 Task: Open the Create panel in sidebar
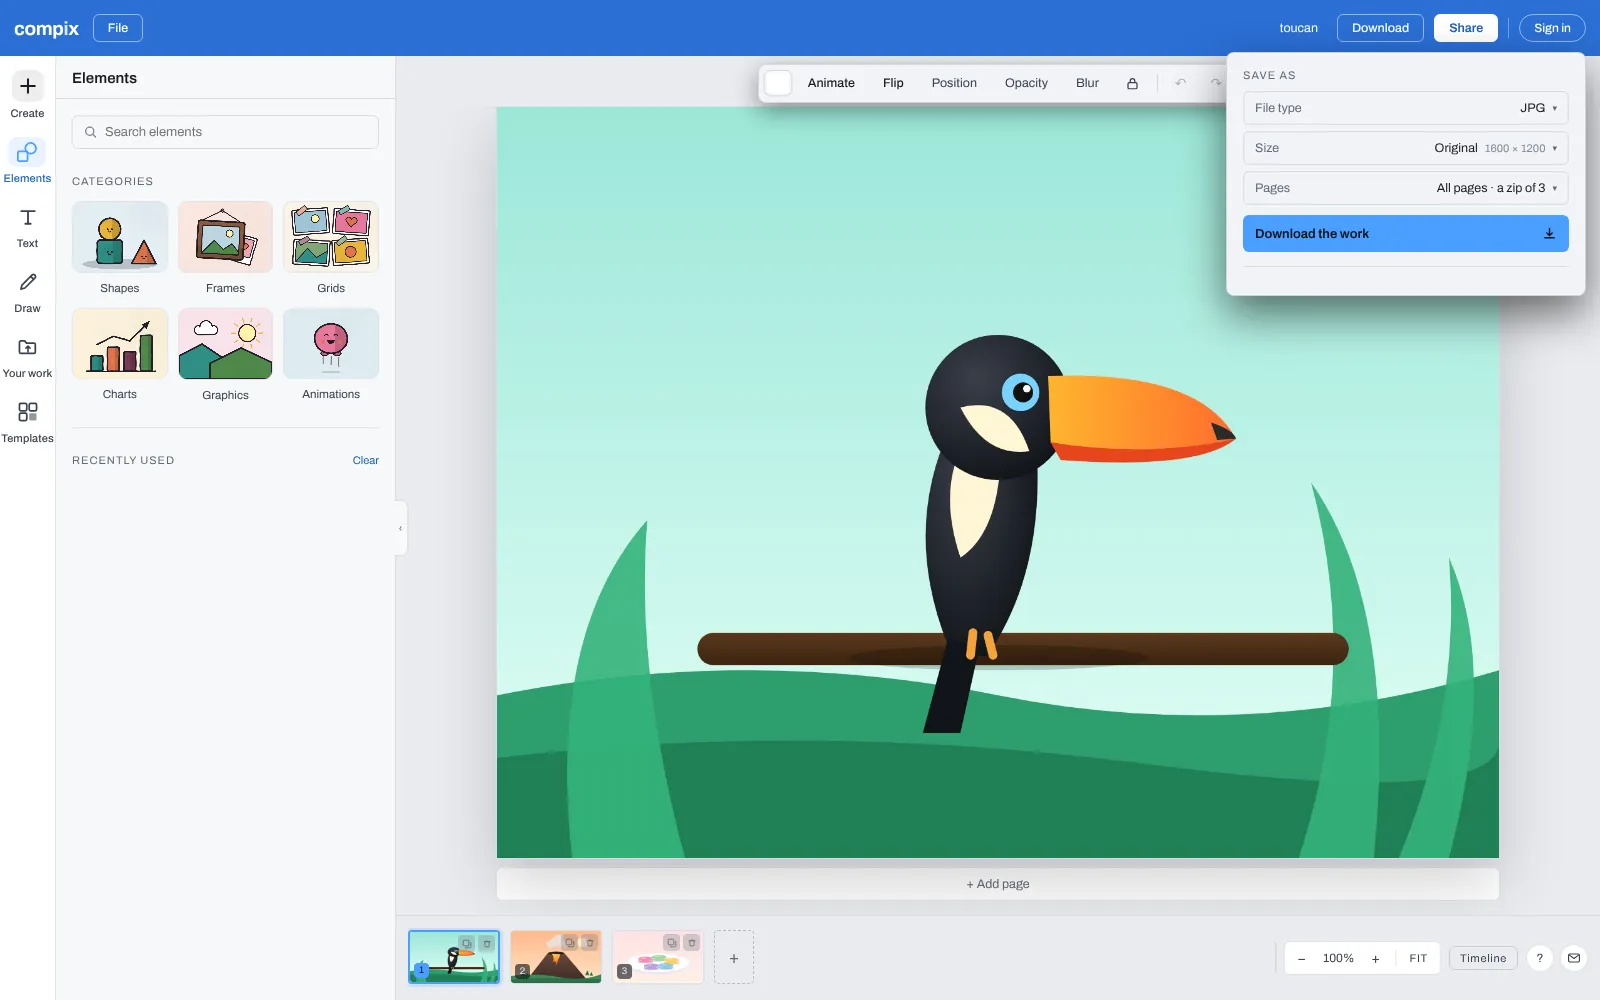pyautogui.click(x=27, y=95)
